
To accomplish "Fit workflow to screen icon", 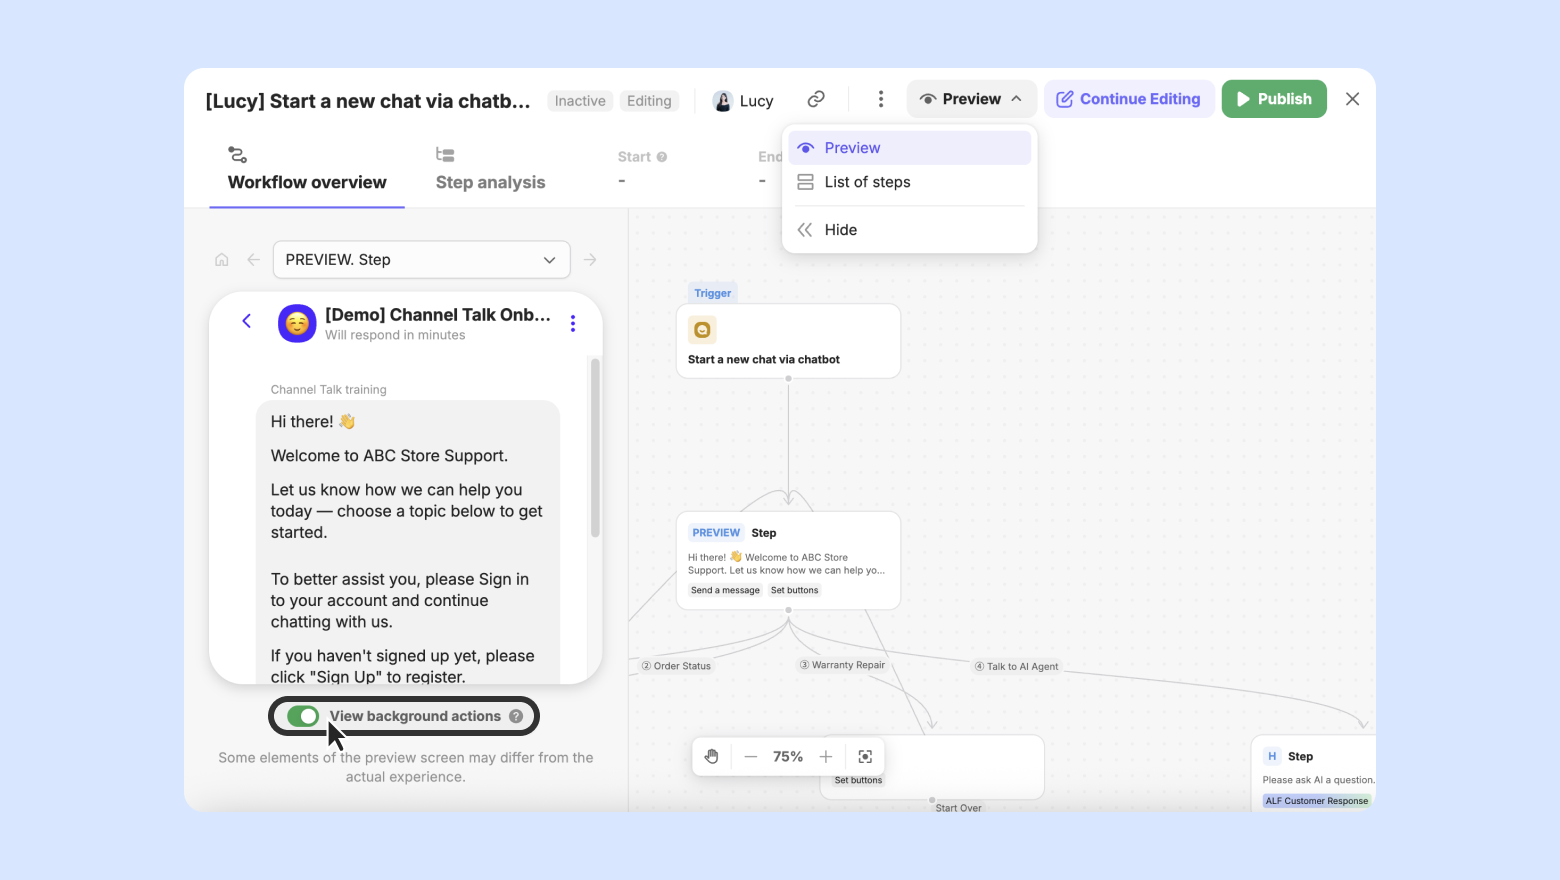I will (866, 757).
